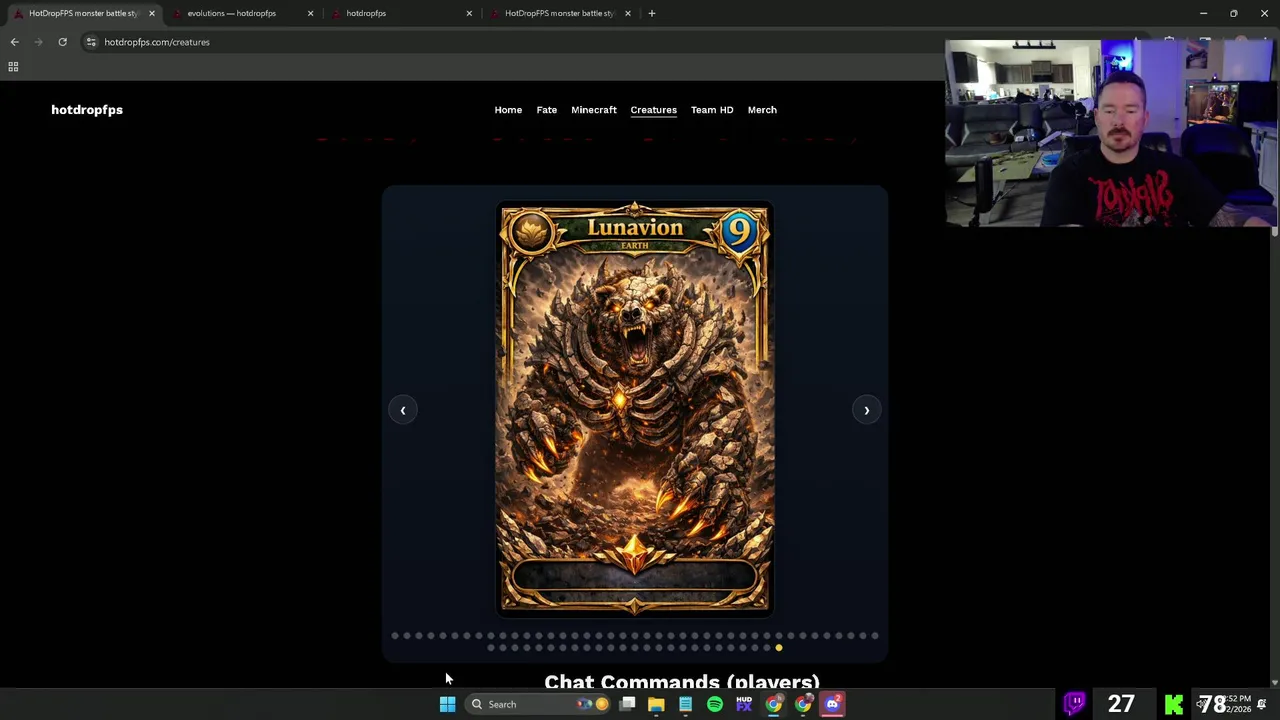The width and height of the screenshot is (1280, 720).
Task: Click the green Kick icon in overlay
Action: pyautogui.click(x=1174, y=705)
